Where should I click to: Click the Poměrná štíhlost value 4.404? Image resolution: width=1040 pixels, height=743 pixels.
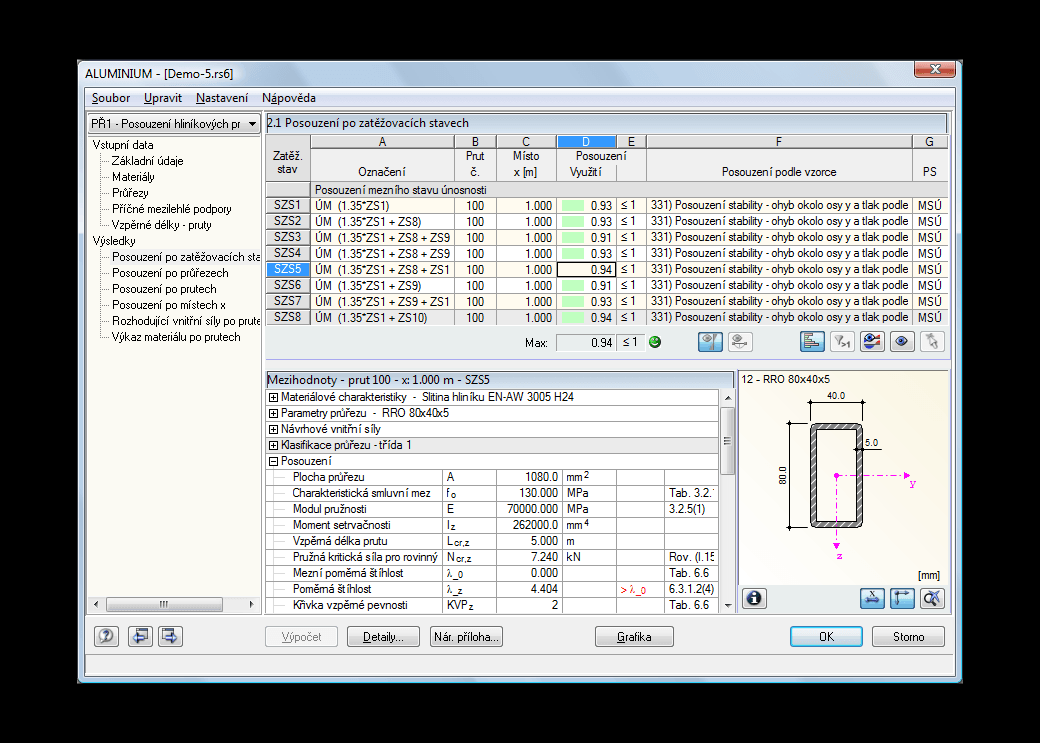tap(529, 589)
